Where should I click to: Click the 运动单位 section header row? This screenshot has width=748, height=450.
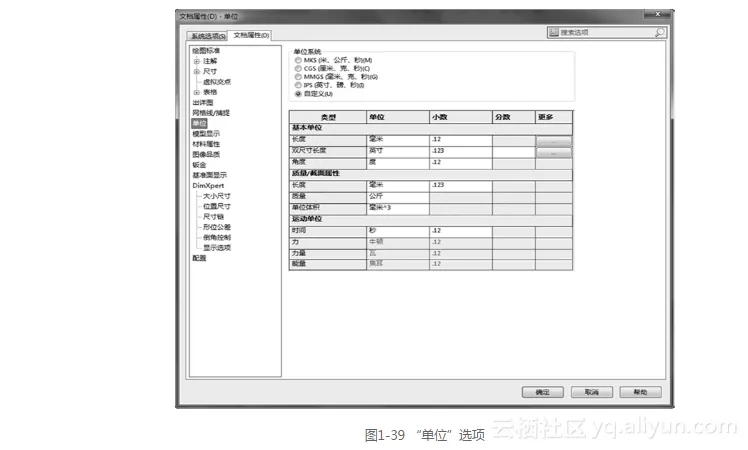[431, 219]
